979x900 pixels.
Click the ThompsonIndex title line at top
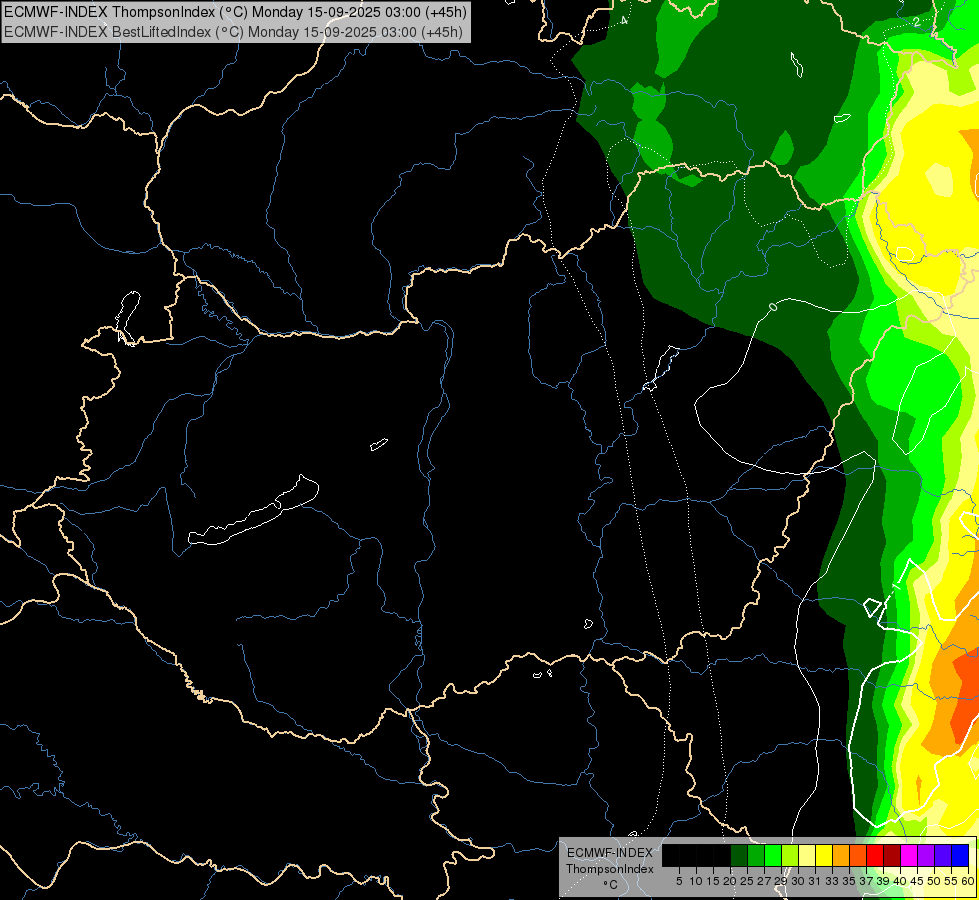[235, 12]
